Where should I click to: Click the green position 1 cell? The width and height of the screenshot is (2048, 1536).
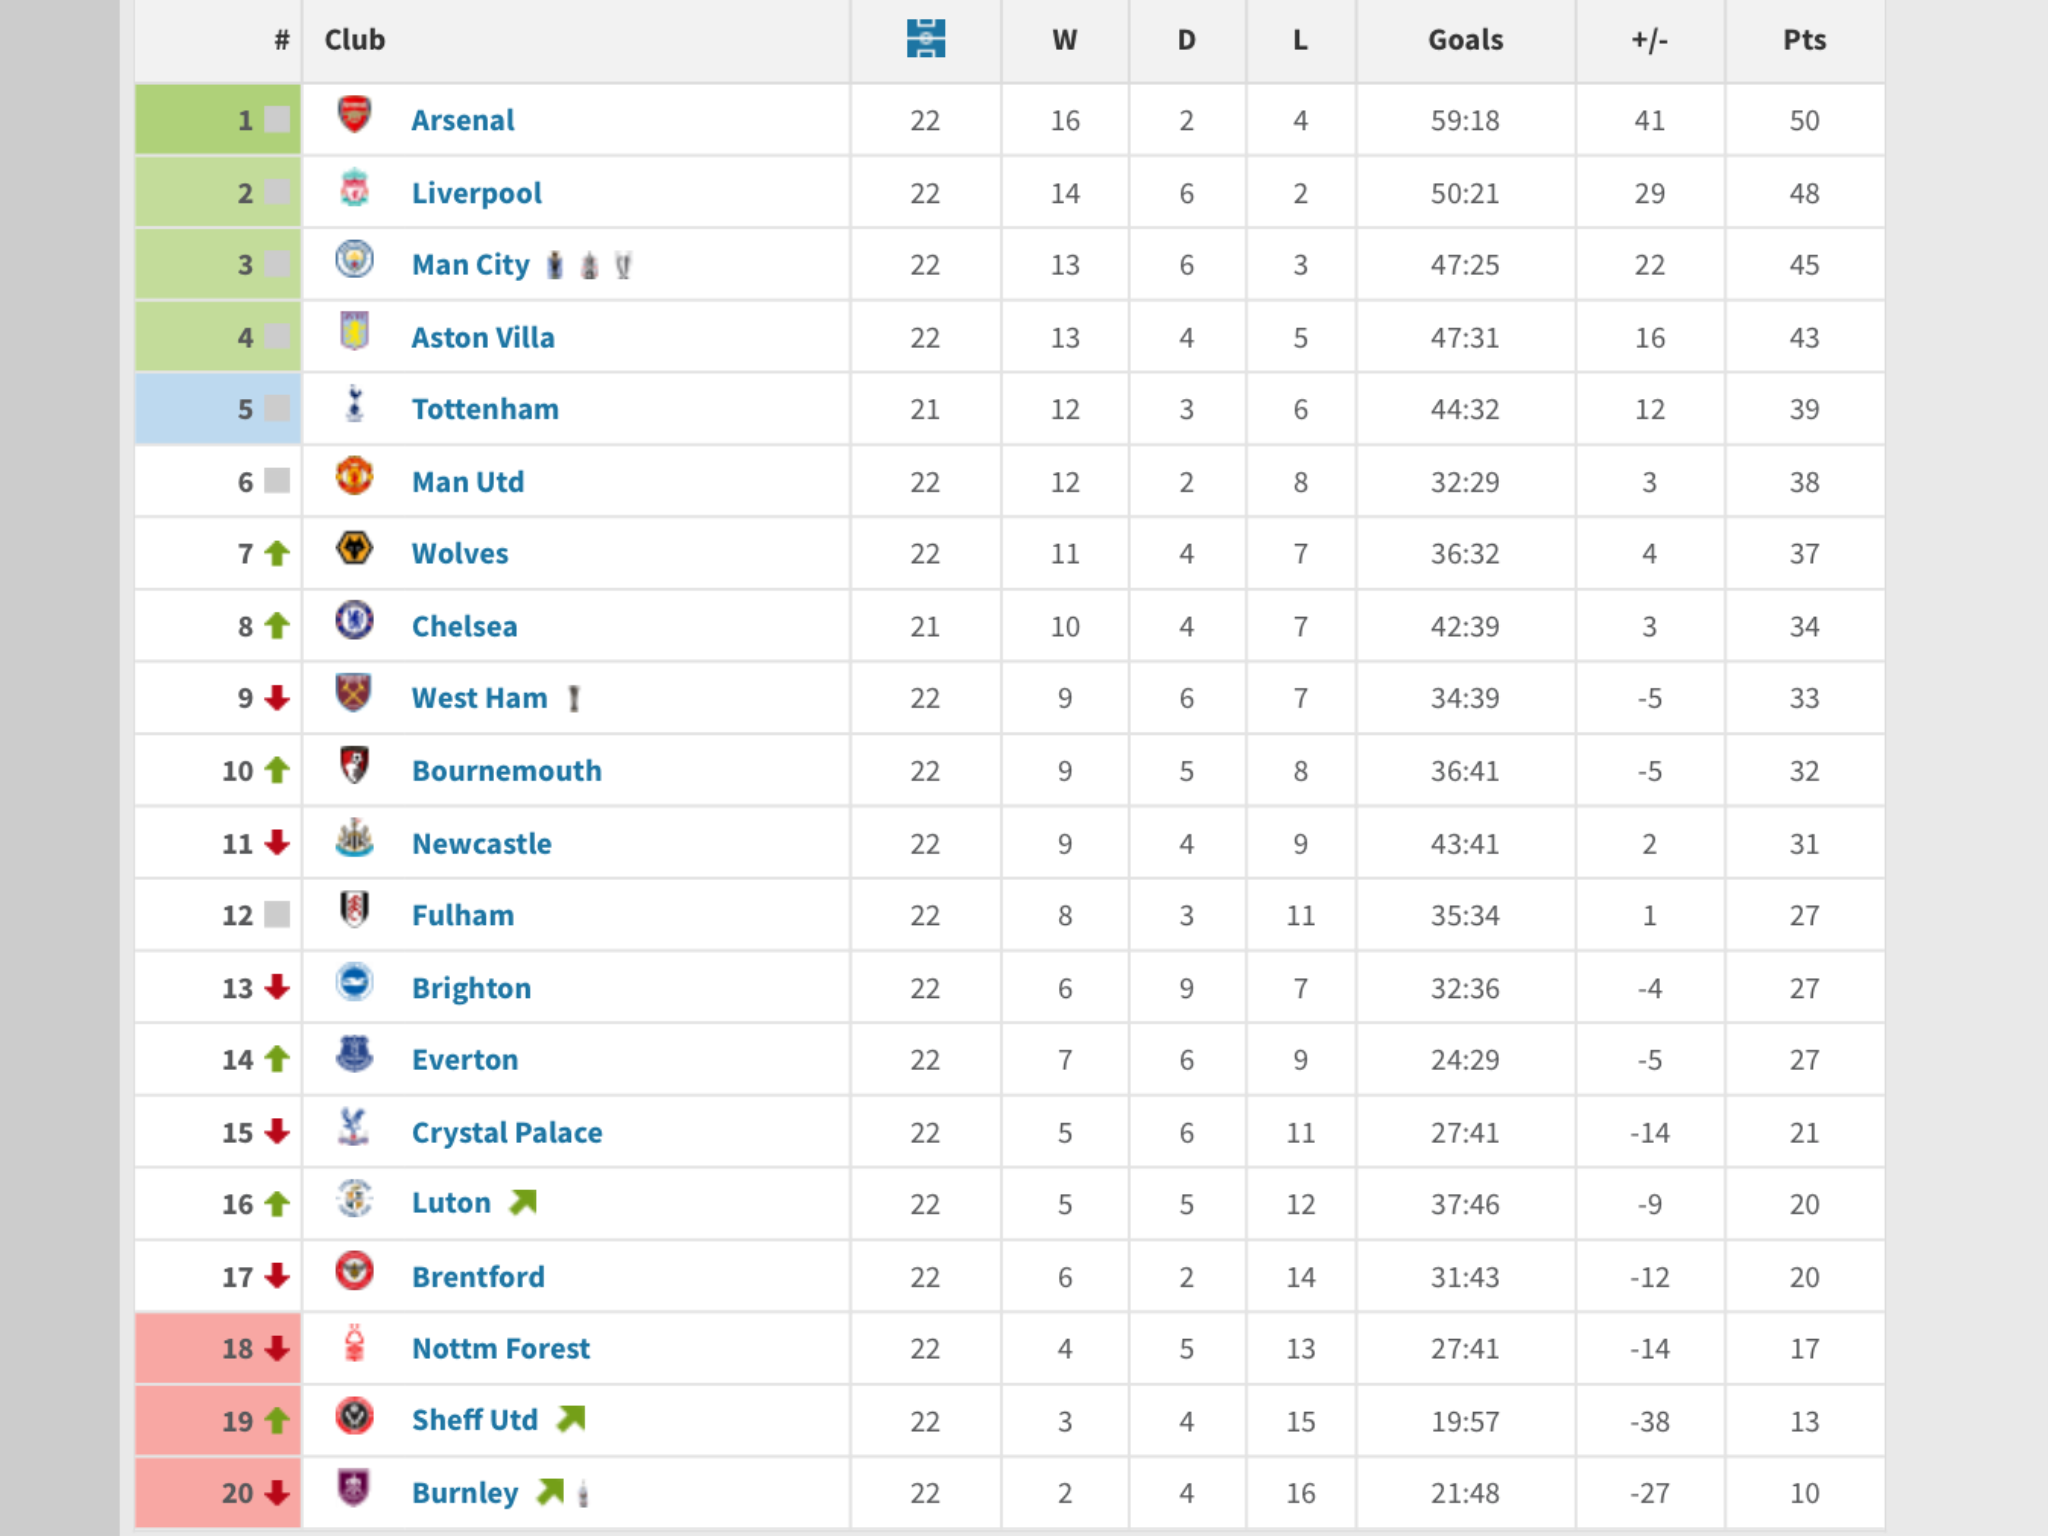[x=218, y=120]
